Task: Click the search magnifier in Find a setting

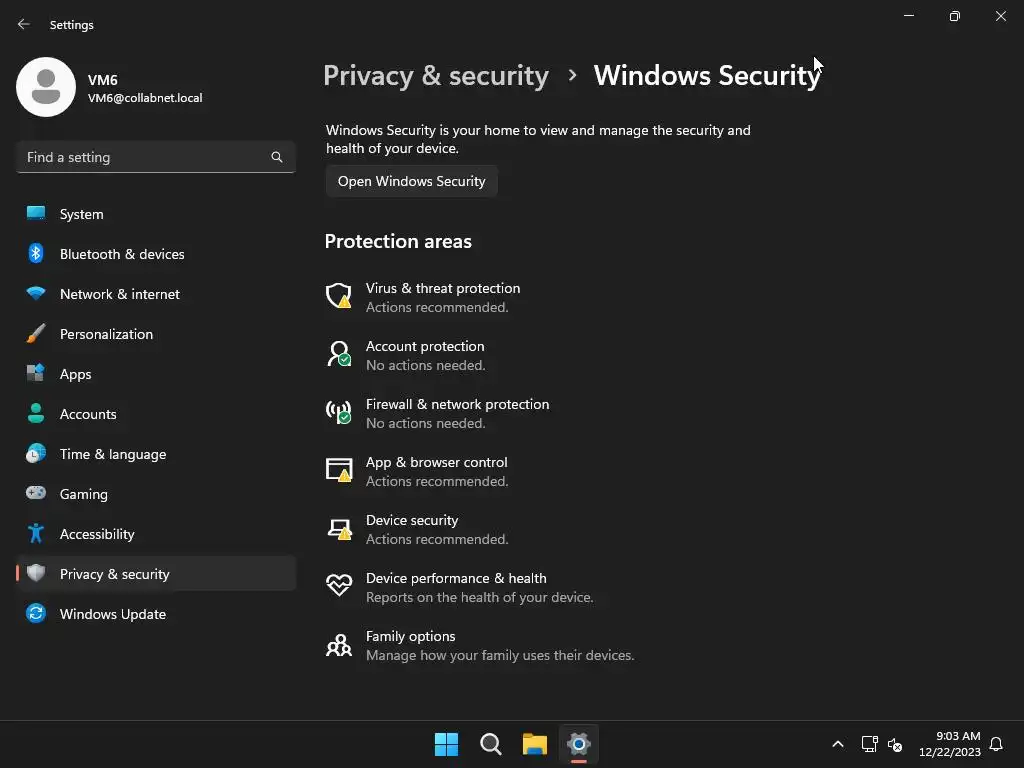Action: pos(277,157)
